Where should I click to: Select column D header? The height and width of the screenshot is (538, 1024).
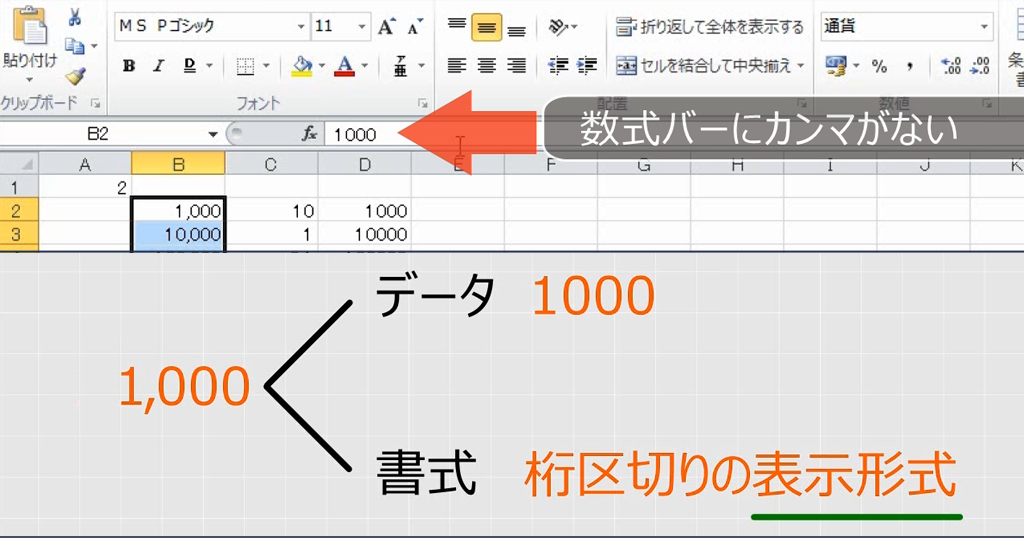(364, 165)
